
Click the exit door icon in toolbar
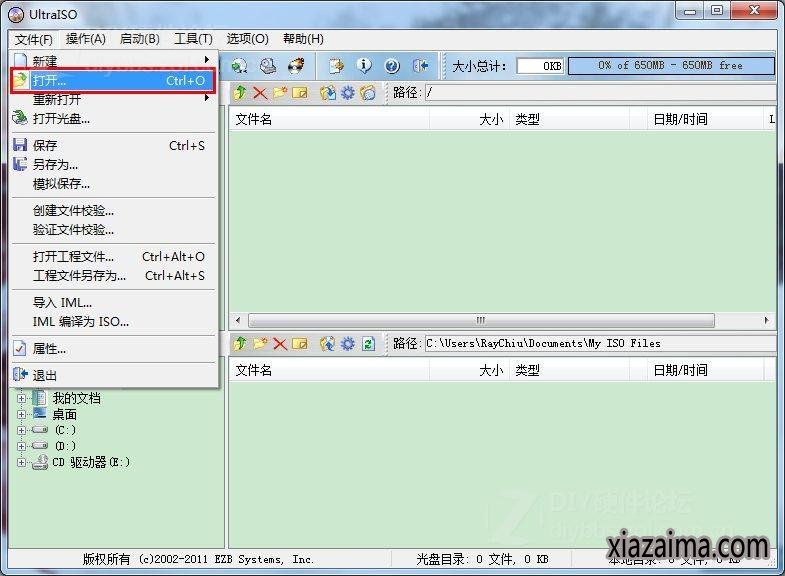[420, 66]
